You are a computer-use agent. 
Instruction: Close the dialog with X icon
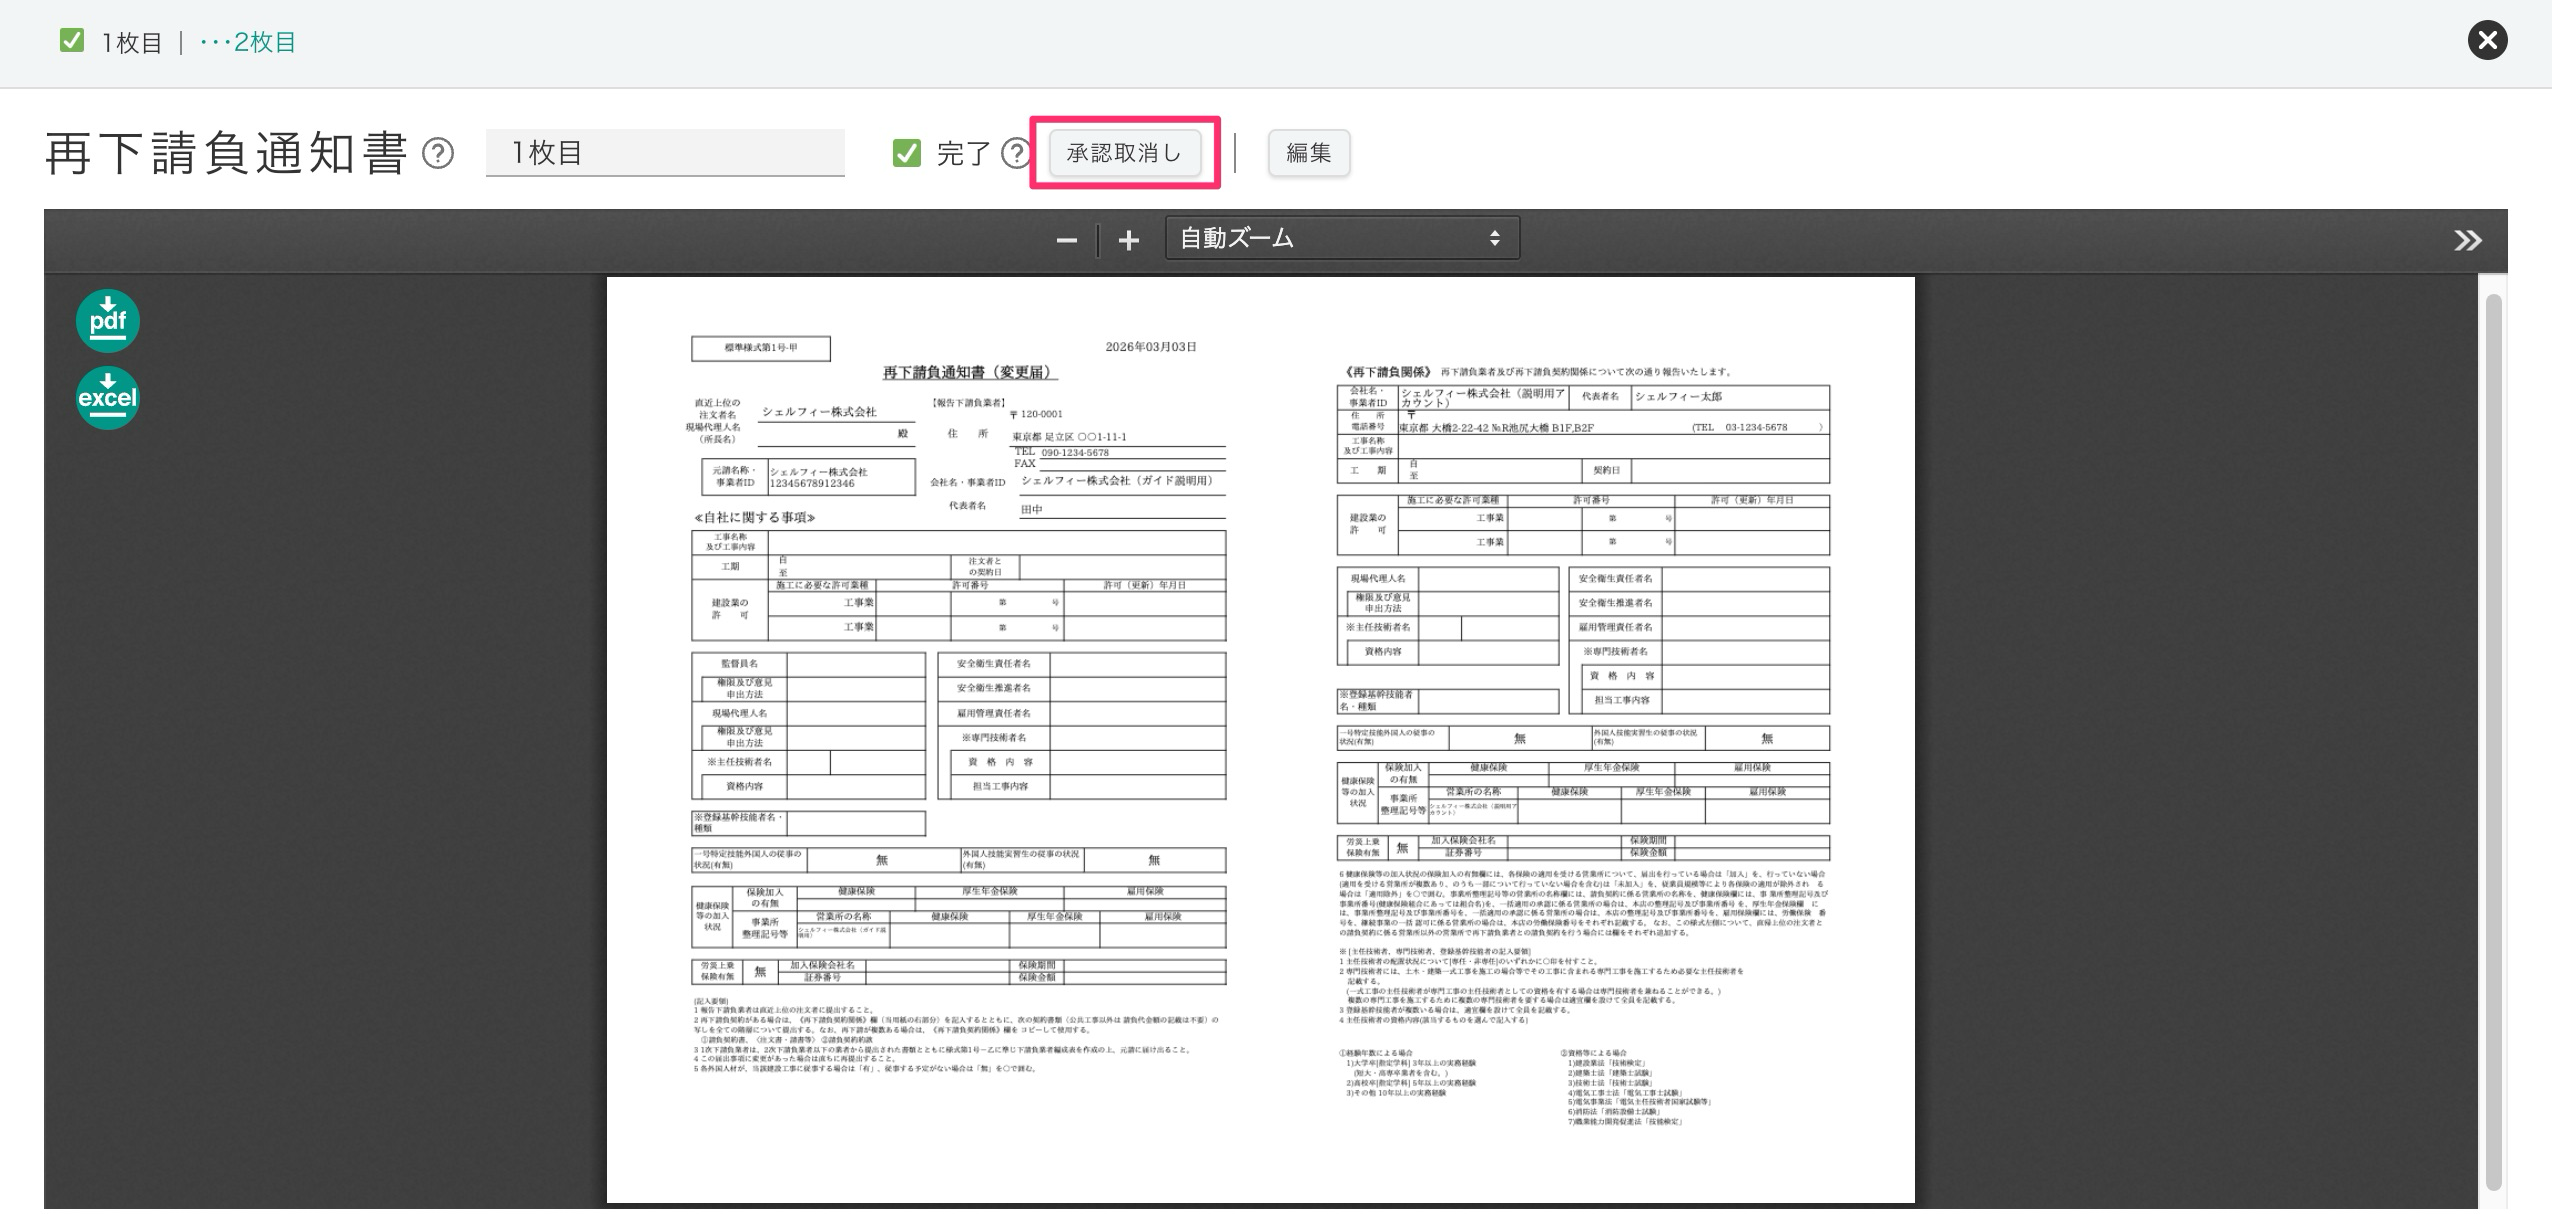tap(2487, 41)
